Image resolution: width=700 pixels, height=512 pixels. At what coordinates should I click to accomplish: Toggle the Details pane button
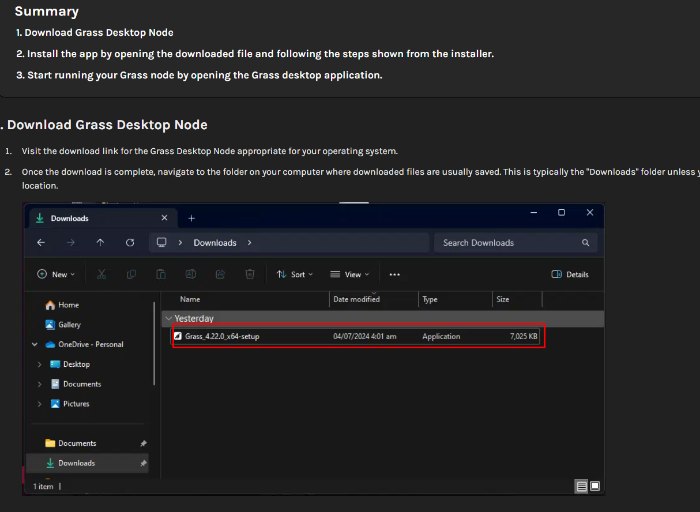570,274
